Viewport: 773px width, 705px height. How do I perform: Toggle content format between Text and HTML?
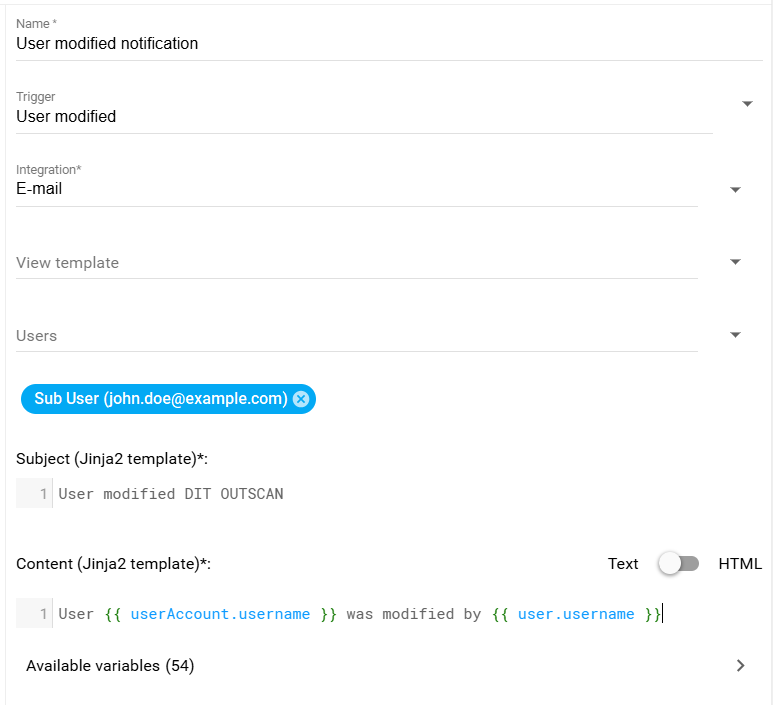point(678,564)
